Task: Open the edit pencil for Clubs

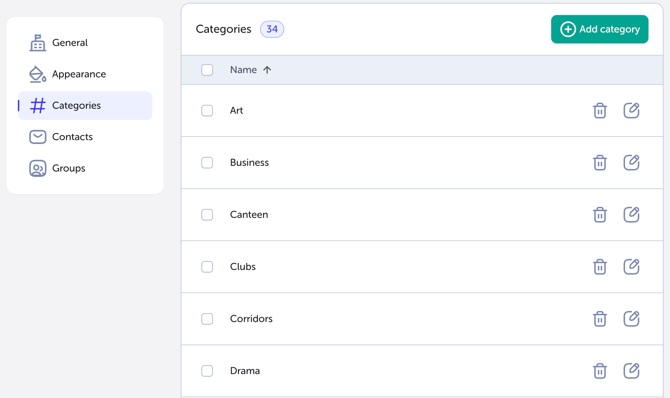Action: coord(631,267)
